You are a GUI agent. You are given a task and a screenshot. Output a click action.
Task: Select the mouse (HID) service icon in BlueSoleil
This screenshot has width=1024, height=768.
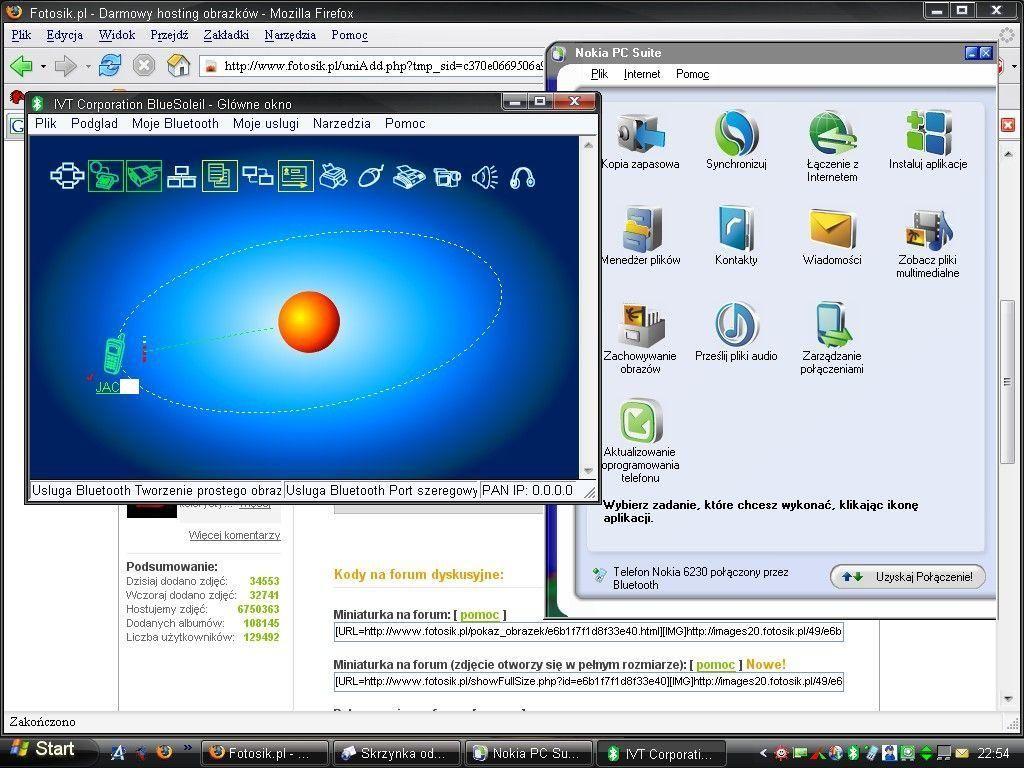pos(371,176)
